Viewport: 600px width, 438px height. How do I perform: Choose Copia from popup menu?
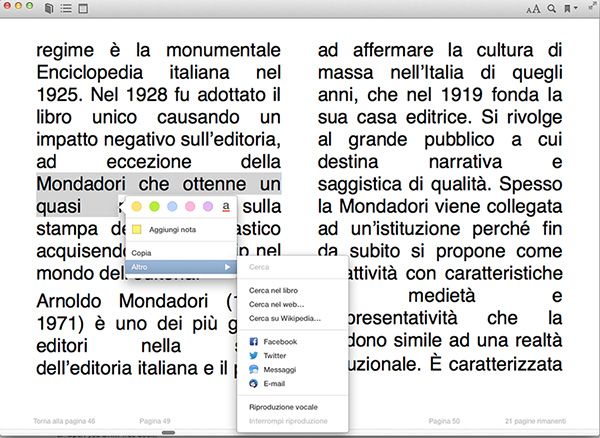[x=141, y=253]
